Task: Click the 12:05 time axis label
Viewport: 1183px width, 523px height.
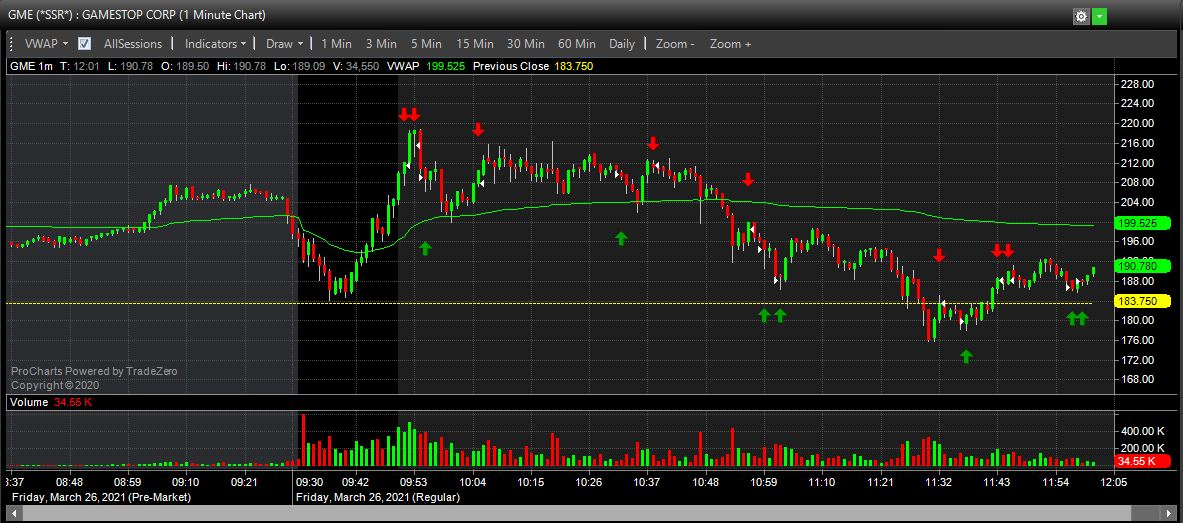Action: (x=1113, y=481)
